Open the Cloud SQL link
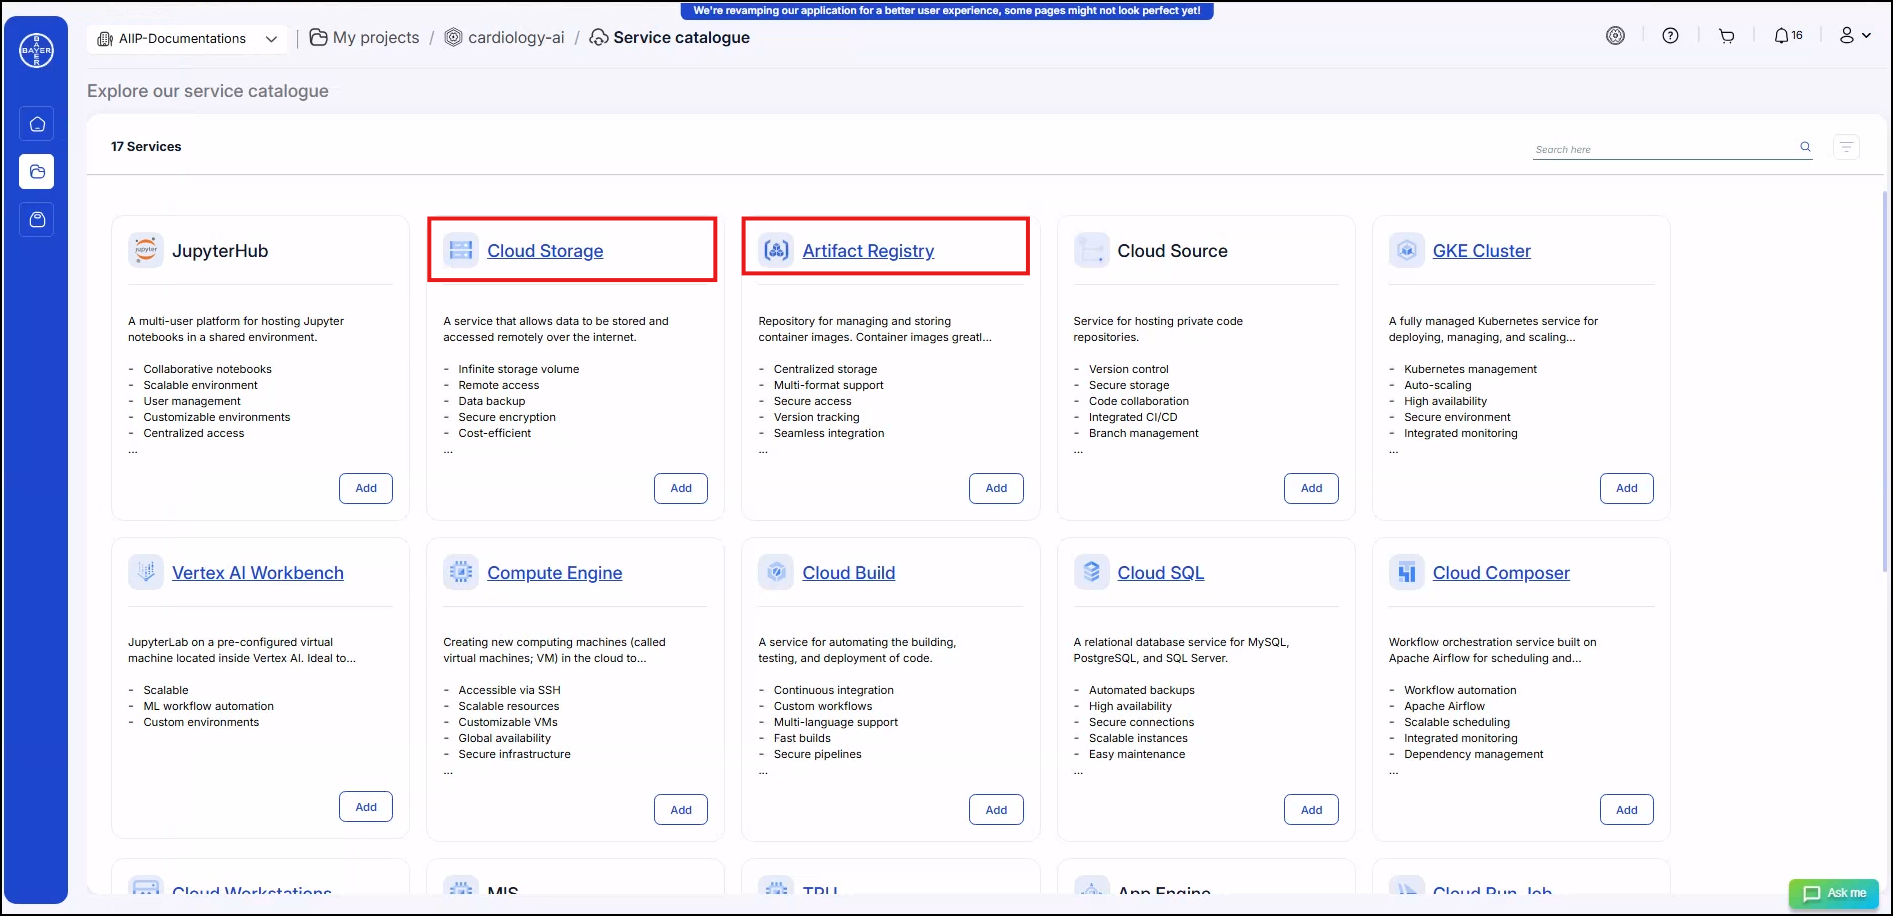The width and height of the screenshot is (1893, 916). pyautogui.click(x=1160, y=573)
